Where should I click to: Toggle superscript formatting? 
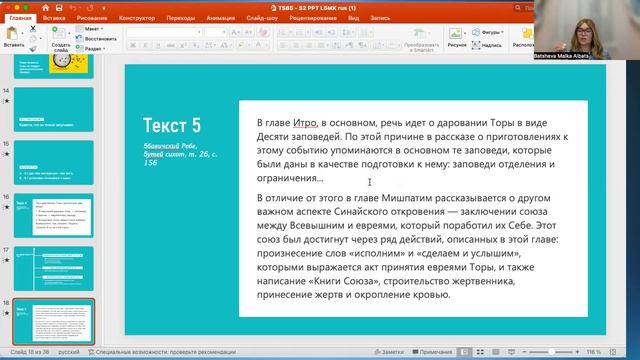tap(183, 45)
